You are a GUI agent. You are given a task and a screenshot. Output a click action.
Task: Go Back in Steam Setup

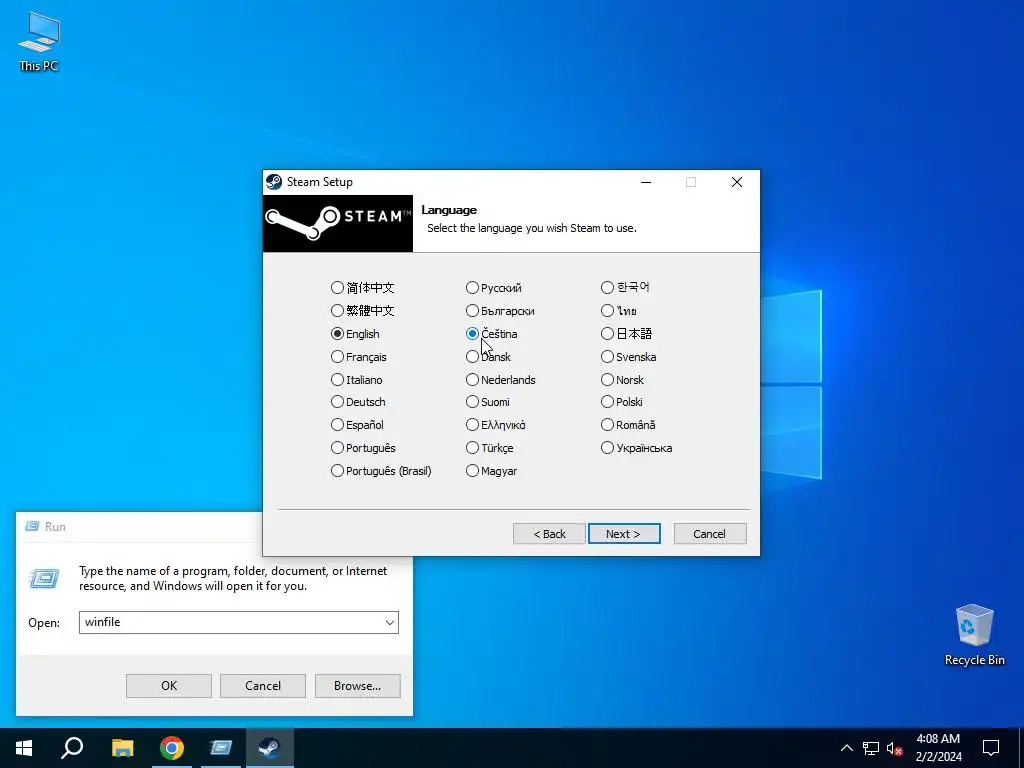[x=549, y=534]
